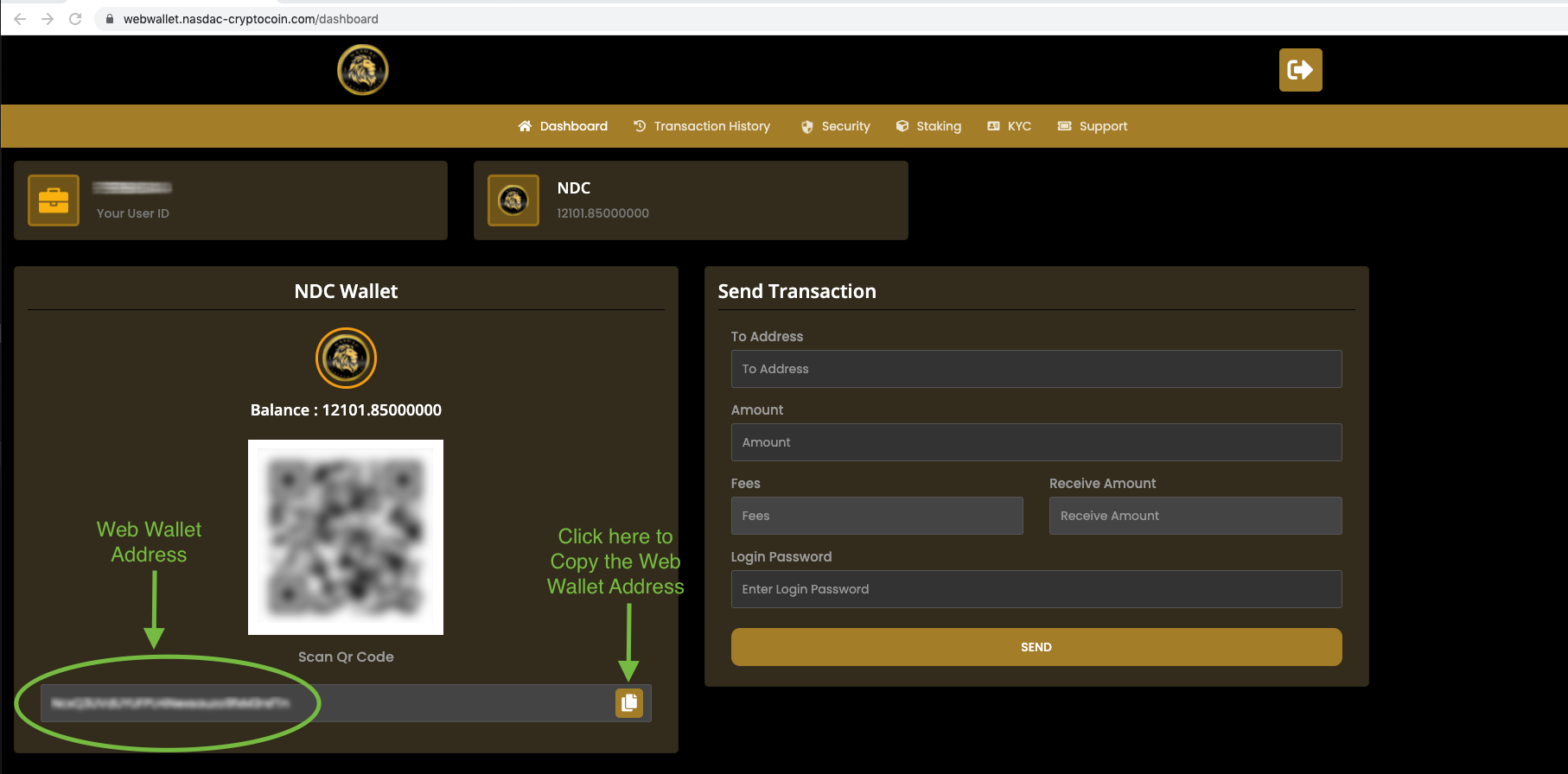Click the NDC coin icon in the balance card

pyautogui.click(x=513, y=200)
